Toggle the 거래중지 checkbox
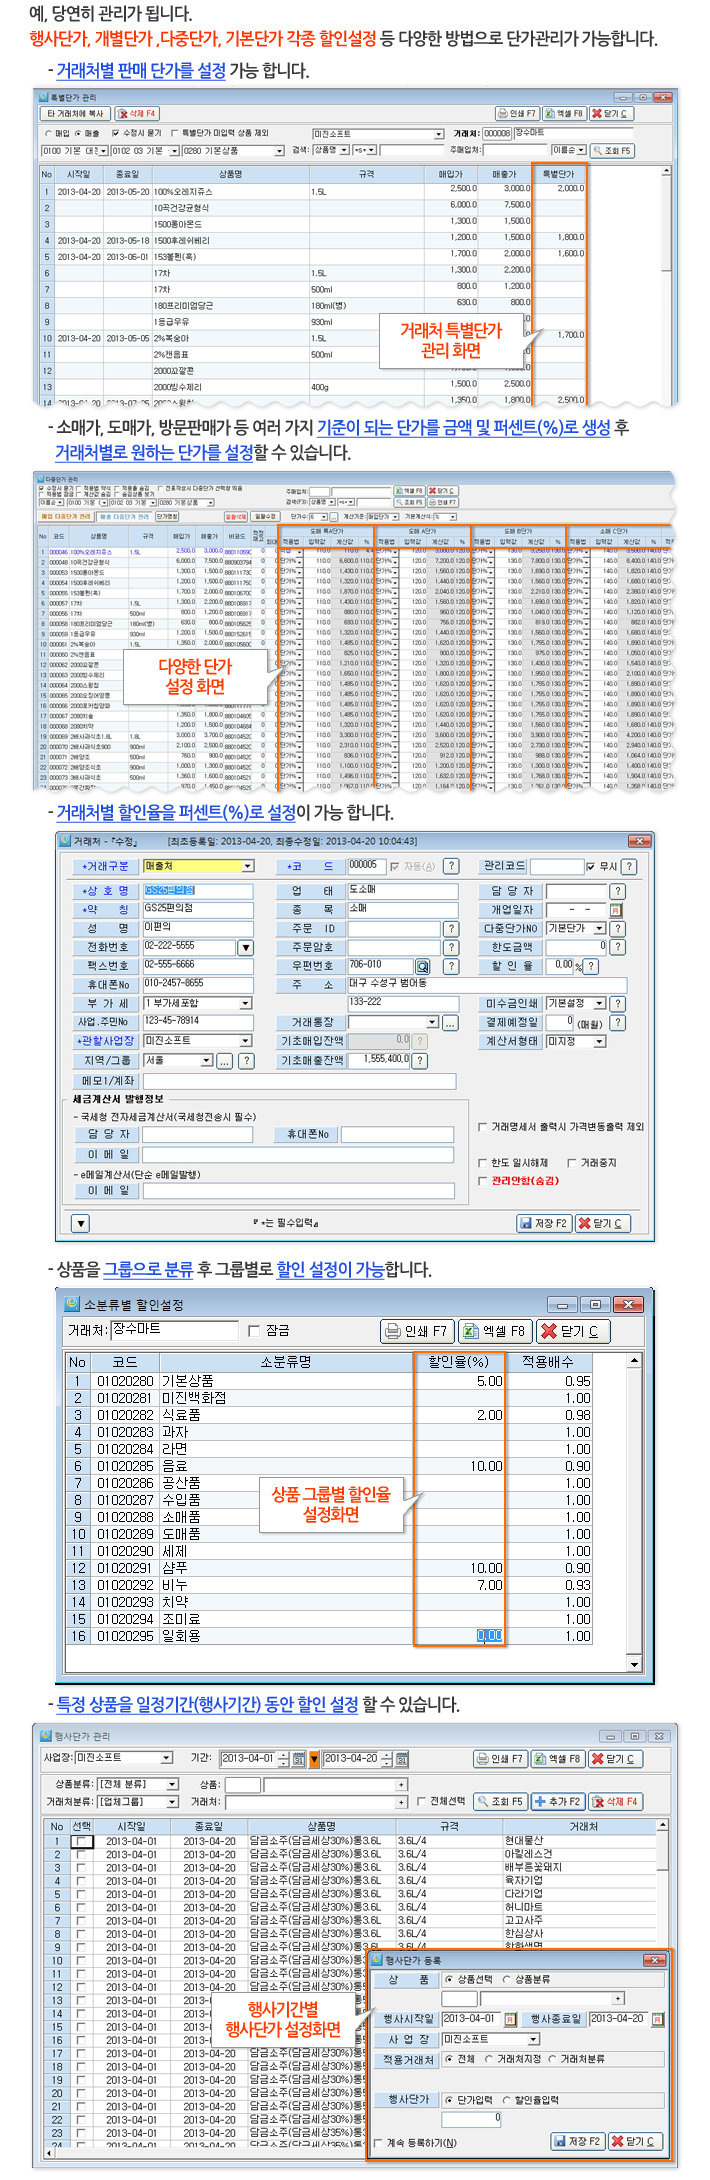The height and width of the screenshot is (2180, 710). [571, 1163]
